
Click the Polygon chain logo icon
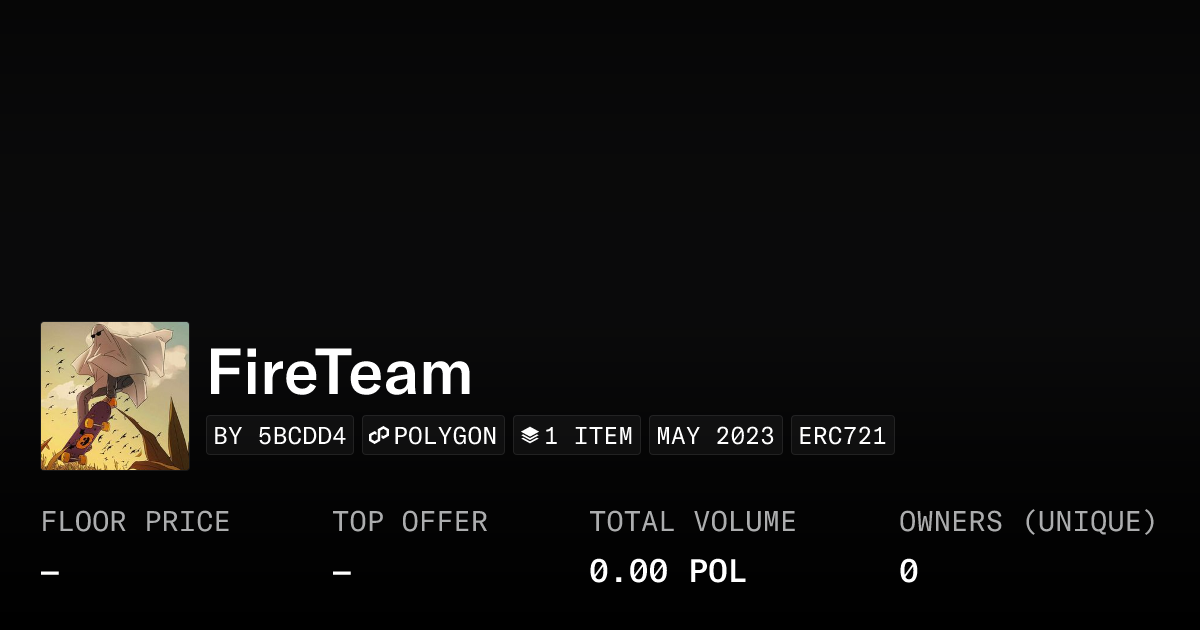click(x=379, y=436)
